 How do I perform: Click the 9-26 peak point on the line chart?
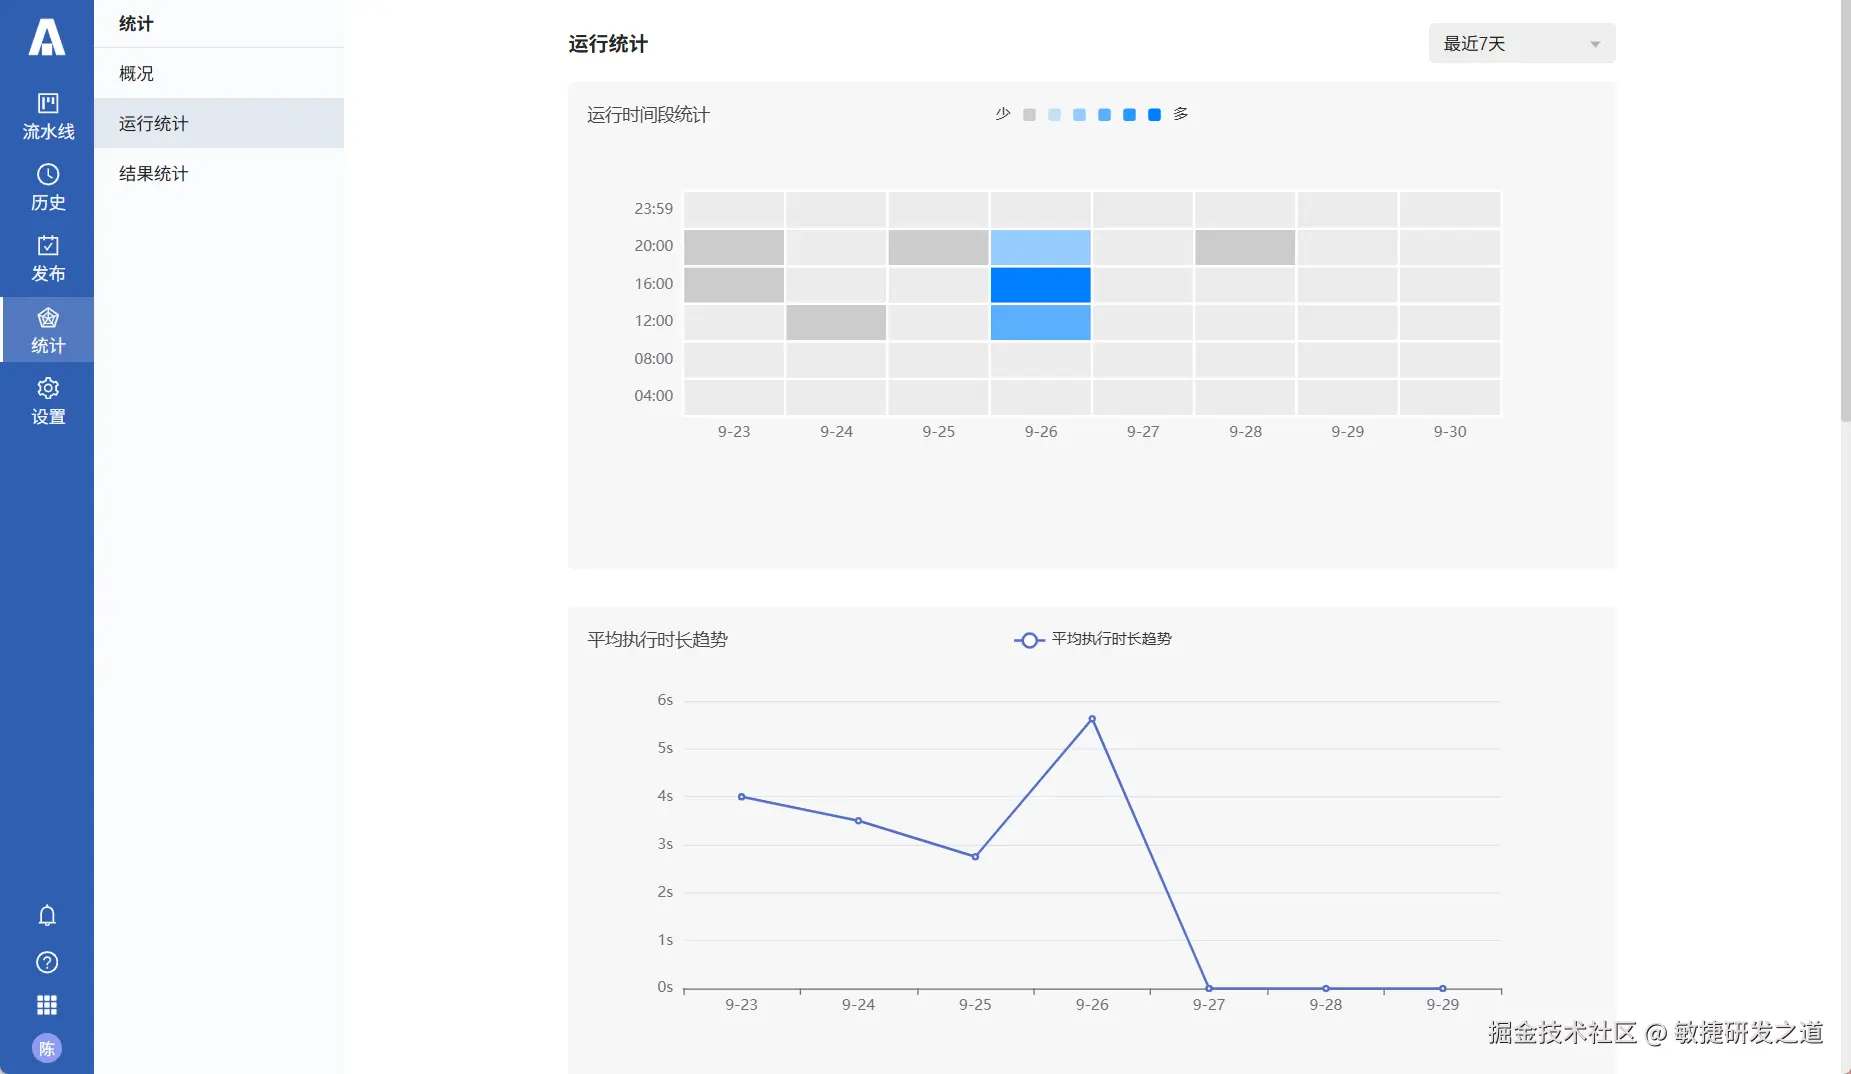(x=1092, y=719)
